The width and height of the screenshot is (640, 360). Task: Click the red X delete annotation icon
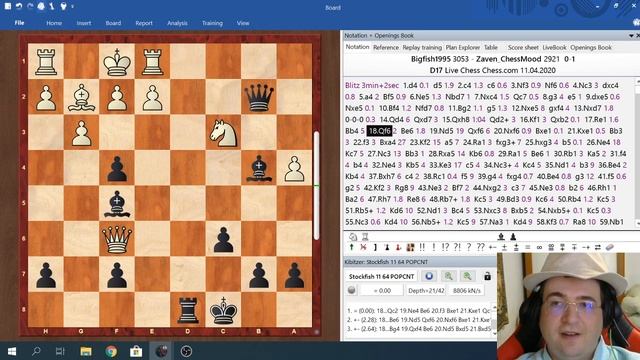[x=363, y=247]
